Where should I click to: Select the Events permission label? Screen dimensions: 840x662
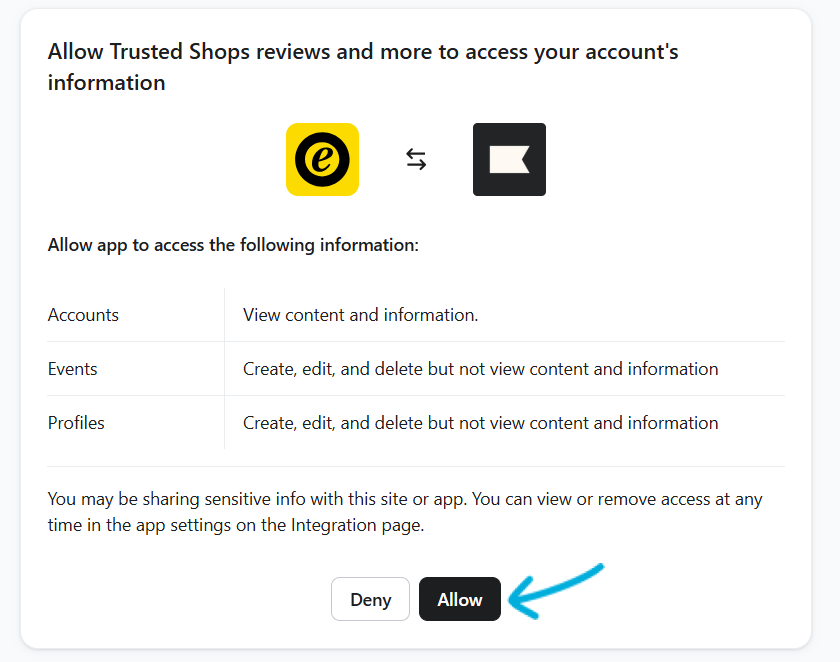pyautogui.click(x=73, y=369)
